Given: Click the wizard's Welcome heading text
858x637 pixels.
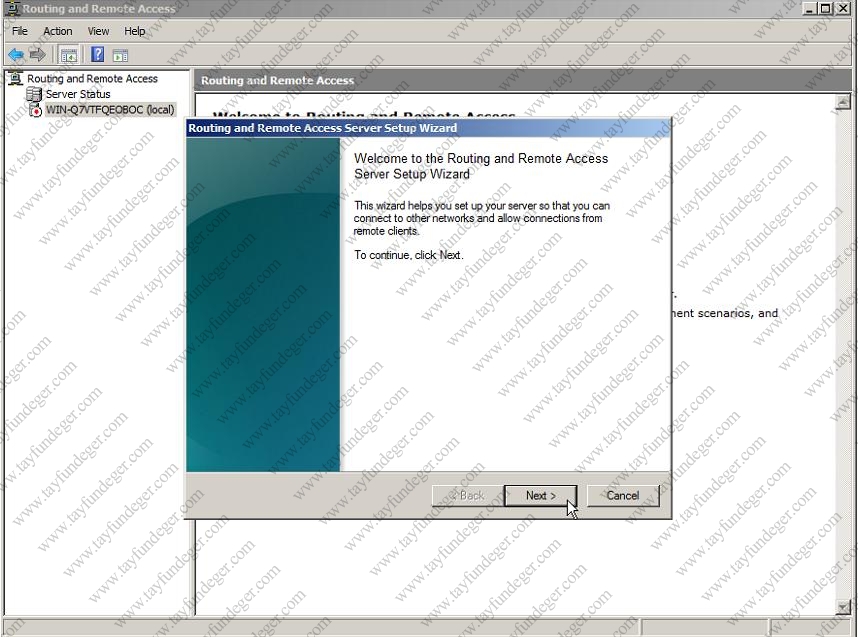Looking at the screenshot, I should (481, 166).
